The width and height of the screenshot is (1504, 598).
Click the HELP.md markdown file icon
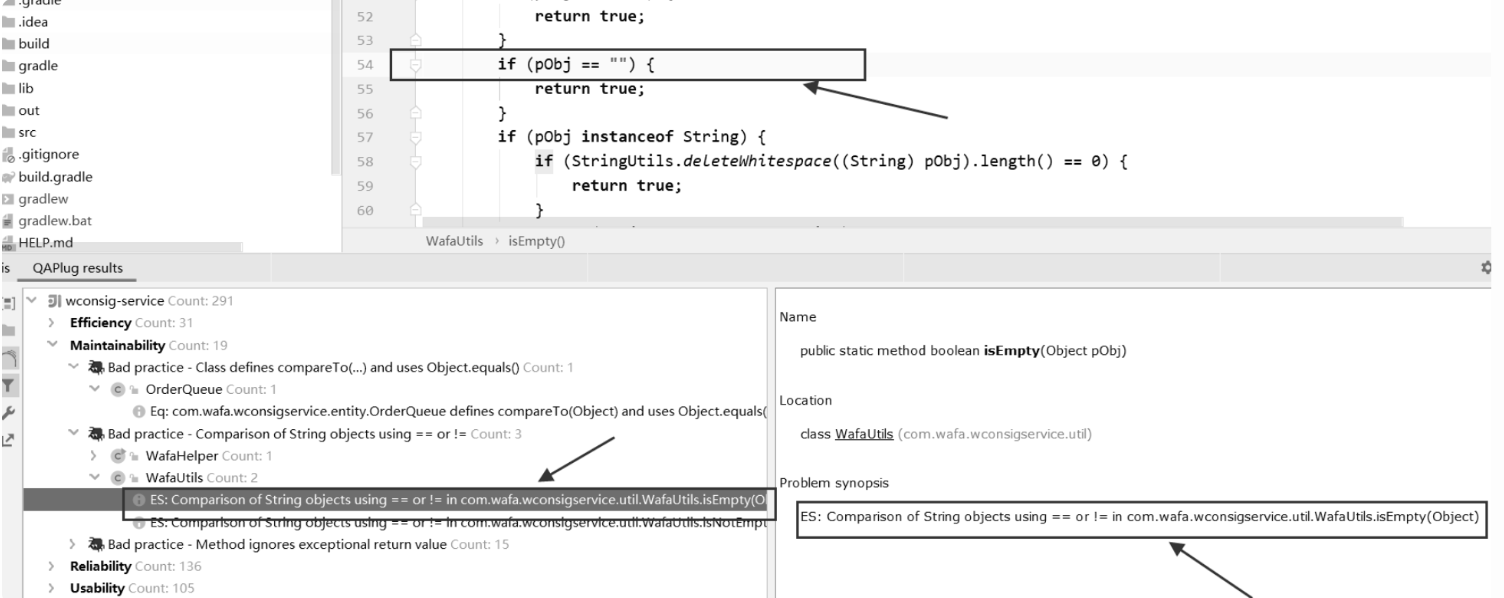coord(9,243)
